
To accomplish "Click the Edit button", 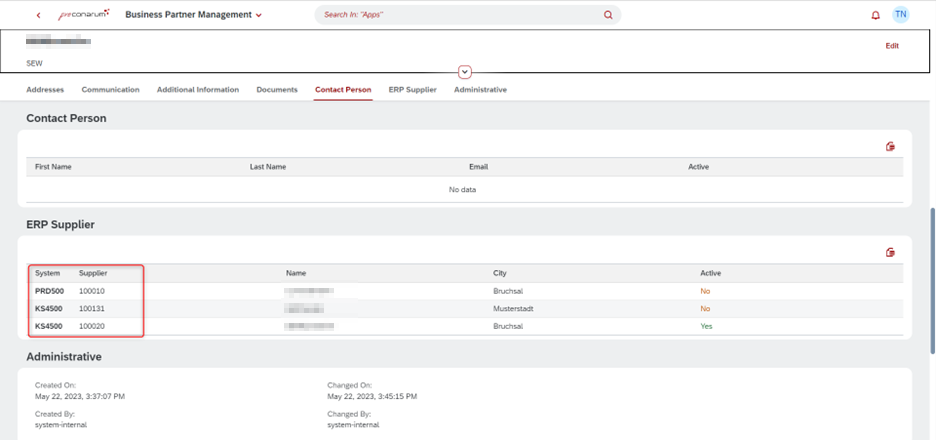I will point(892,46).
